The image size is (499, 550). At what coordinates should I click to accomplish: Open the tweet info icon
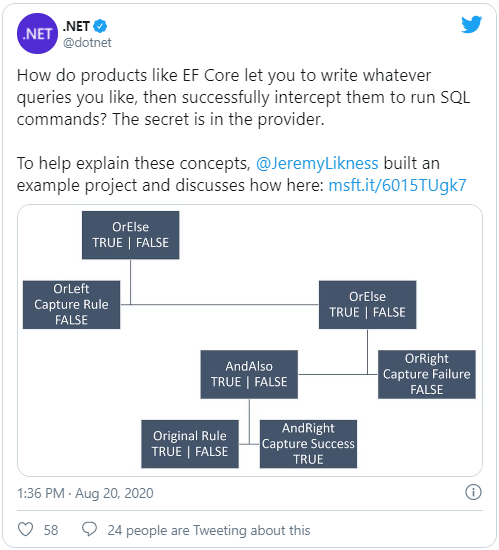click(x=473, y=492)
